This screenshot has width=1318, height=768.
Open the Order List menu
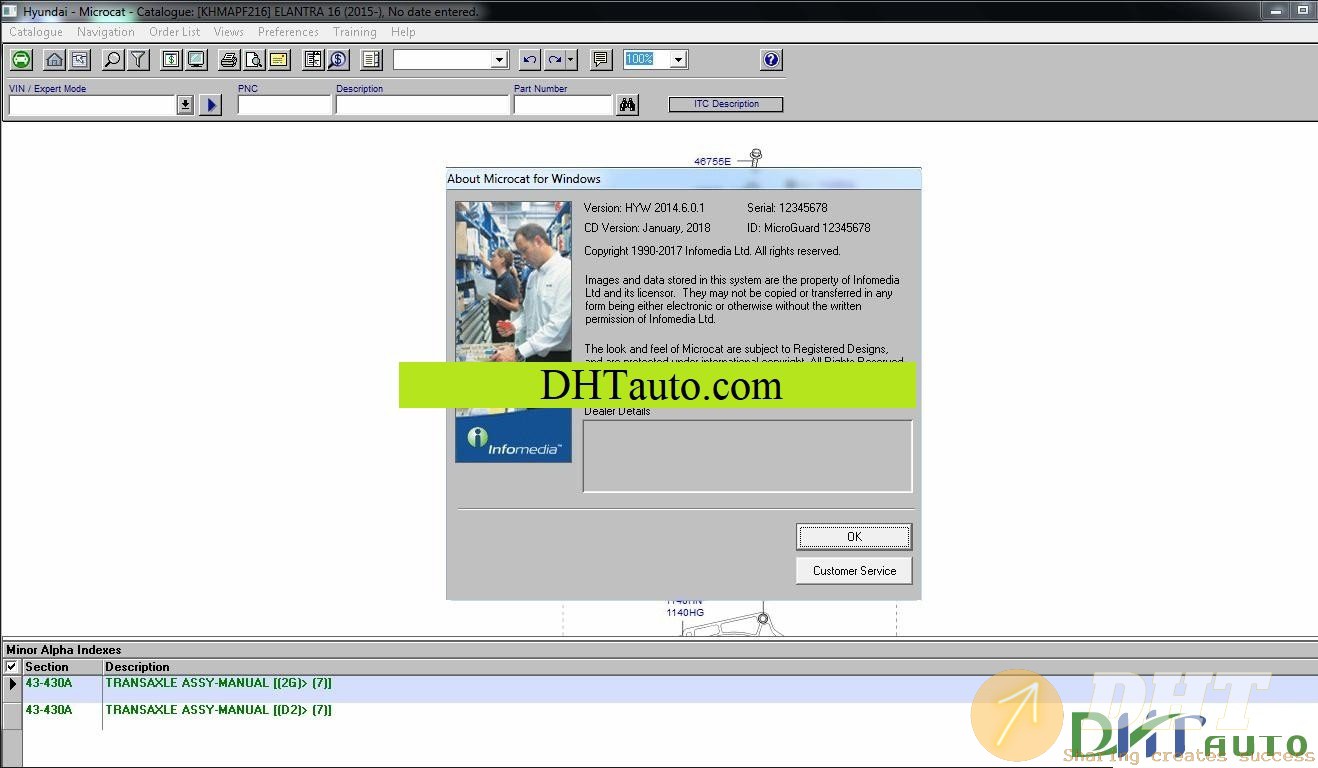point(175,32)
